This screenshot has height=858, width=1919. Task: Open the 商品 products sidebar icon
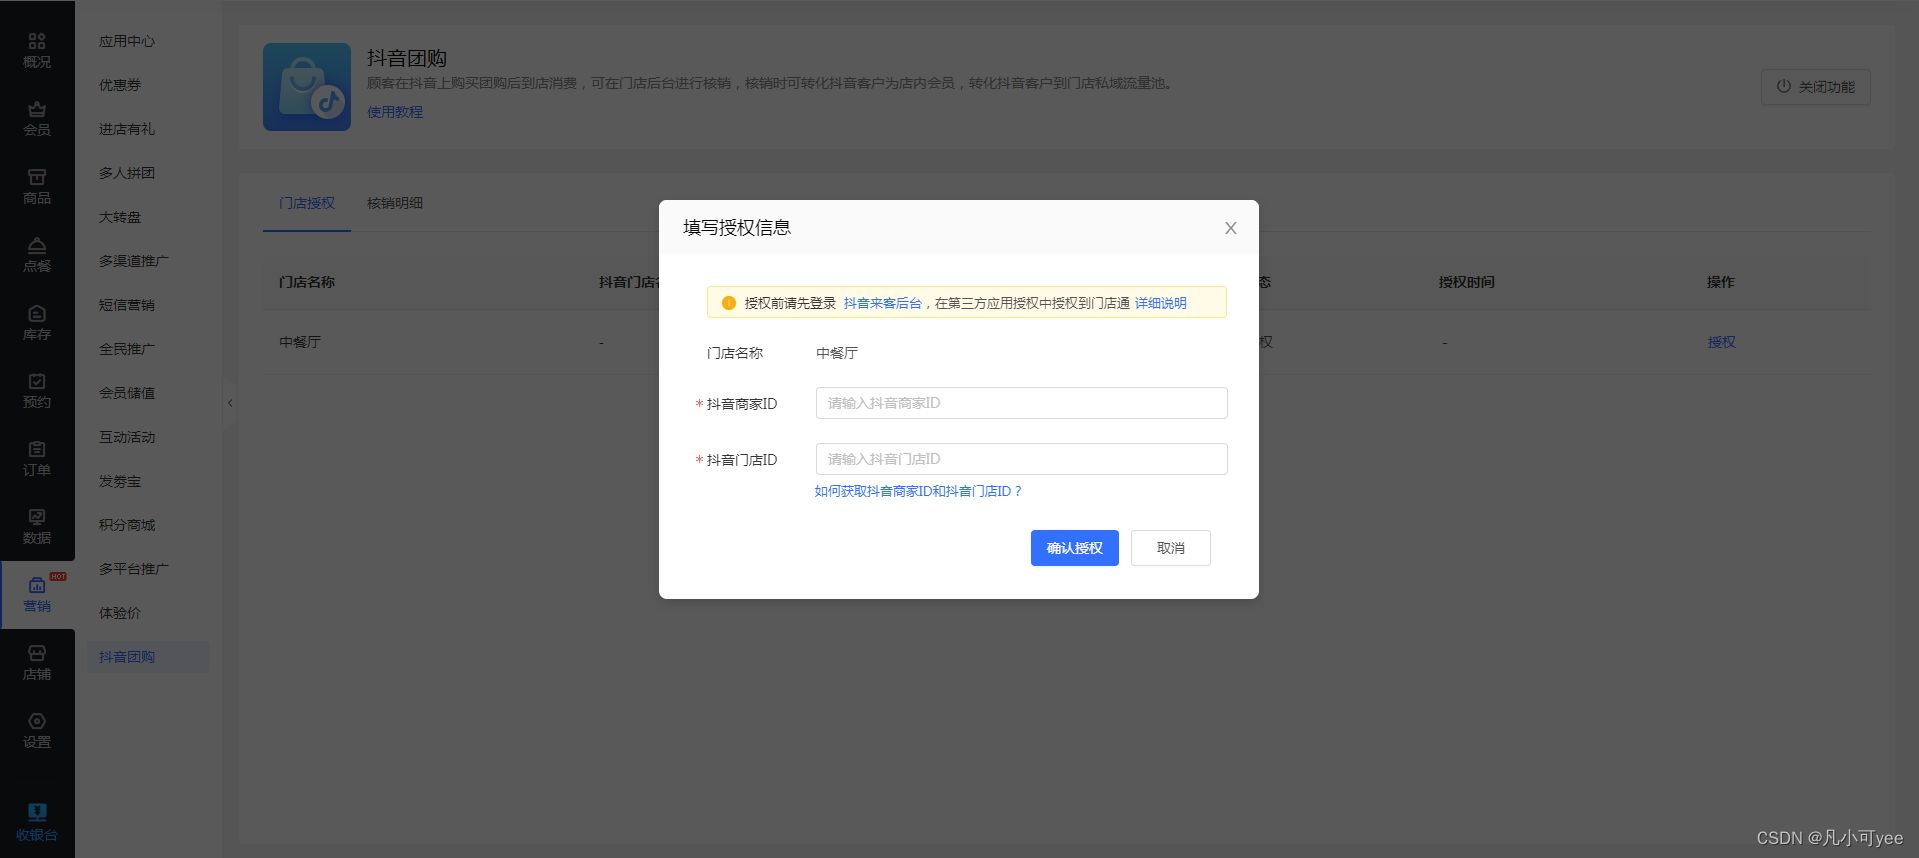(x=37, y=186)
